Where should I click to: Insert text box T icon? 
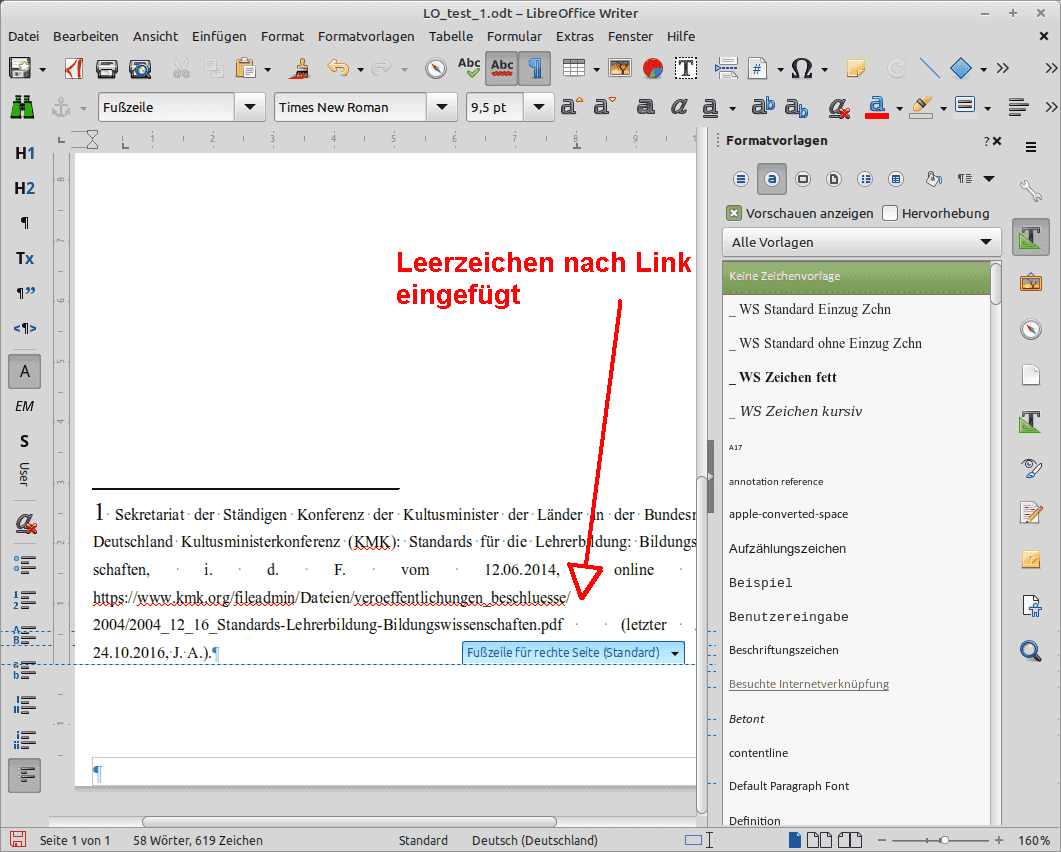click(x=686, y=68)
